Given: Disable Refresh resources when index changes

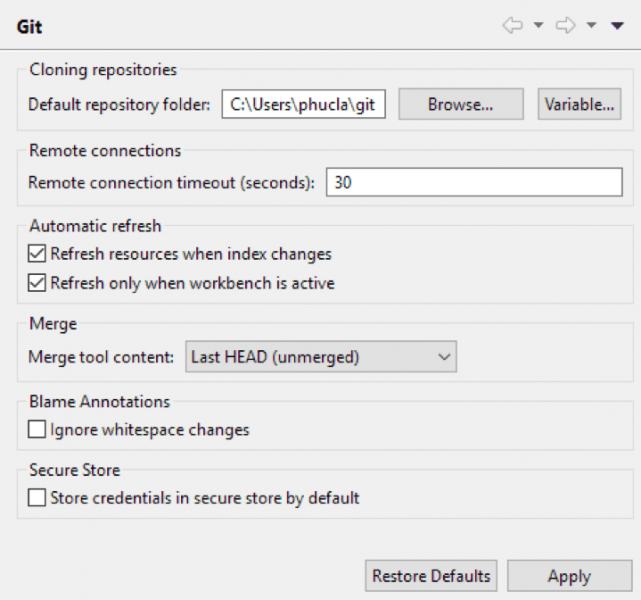Looking at the screenshot, I should pyautogui.click(x=37, y=254).
